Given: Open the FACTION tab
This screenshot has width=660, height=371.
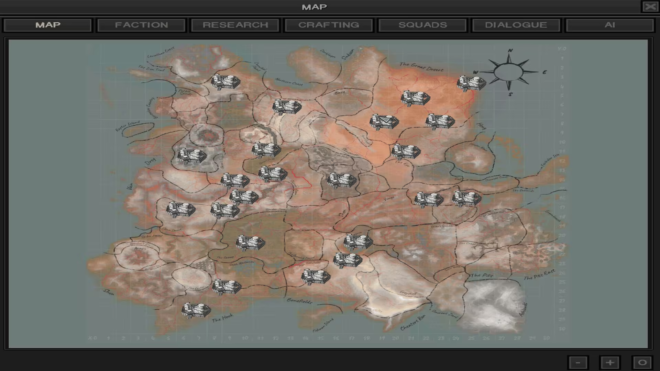Looking at the screenshot, I should [x=141, y=25].
